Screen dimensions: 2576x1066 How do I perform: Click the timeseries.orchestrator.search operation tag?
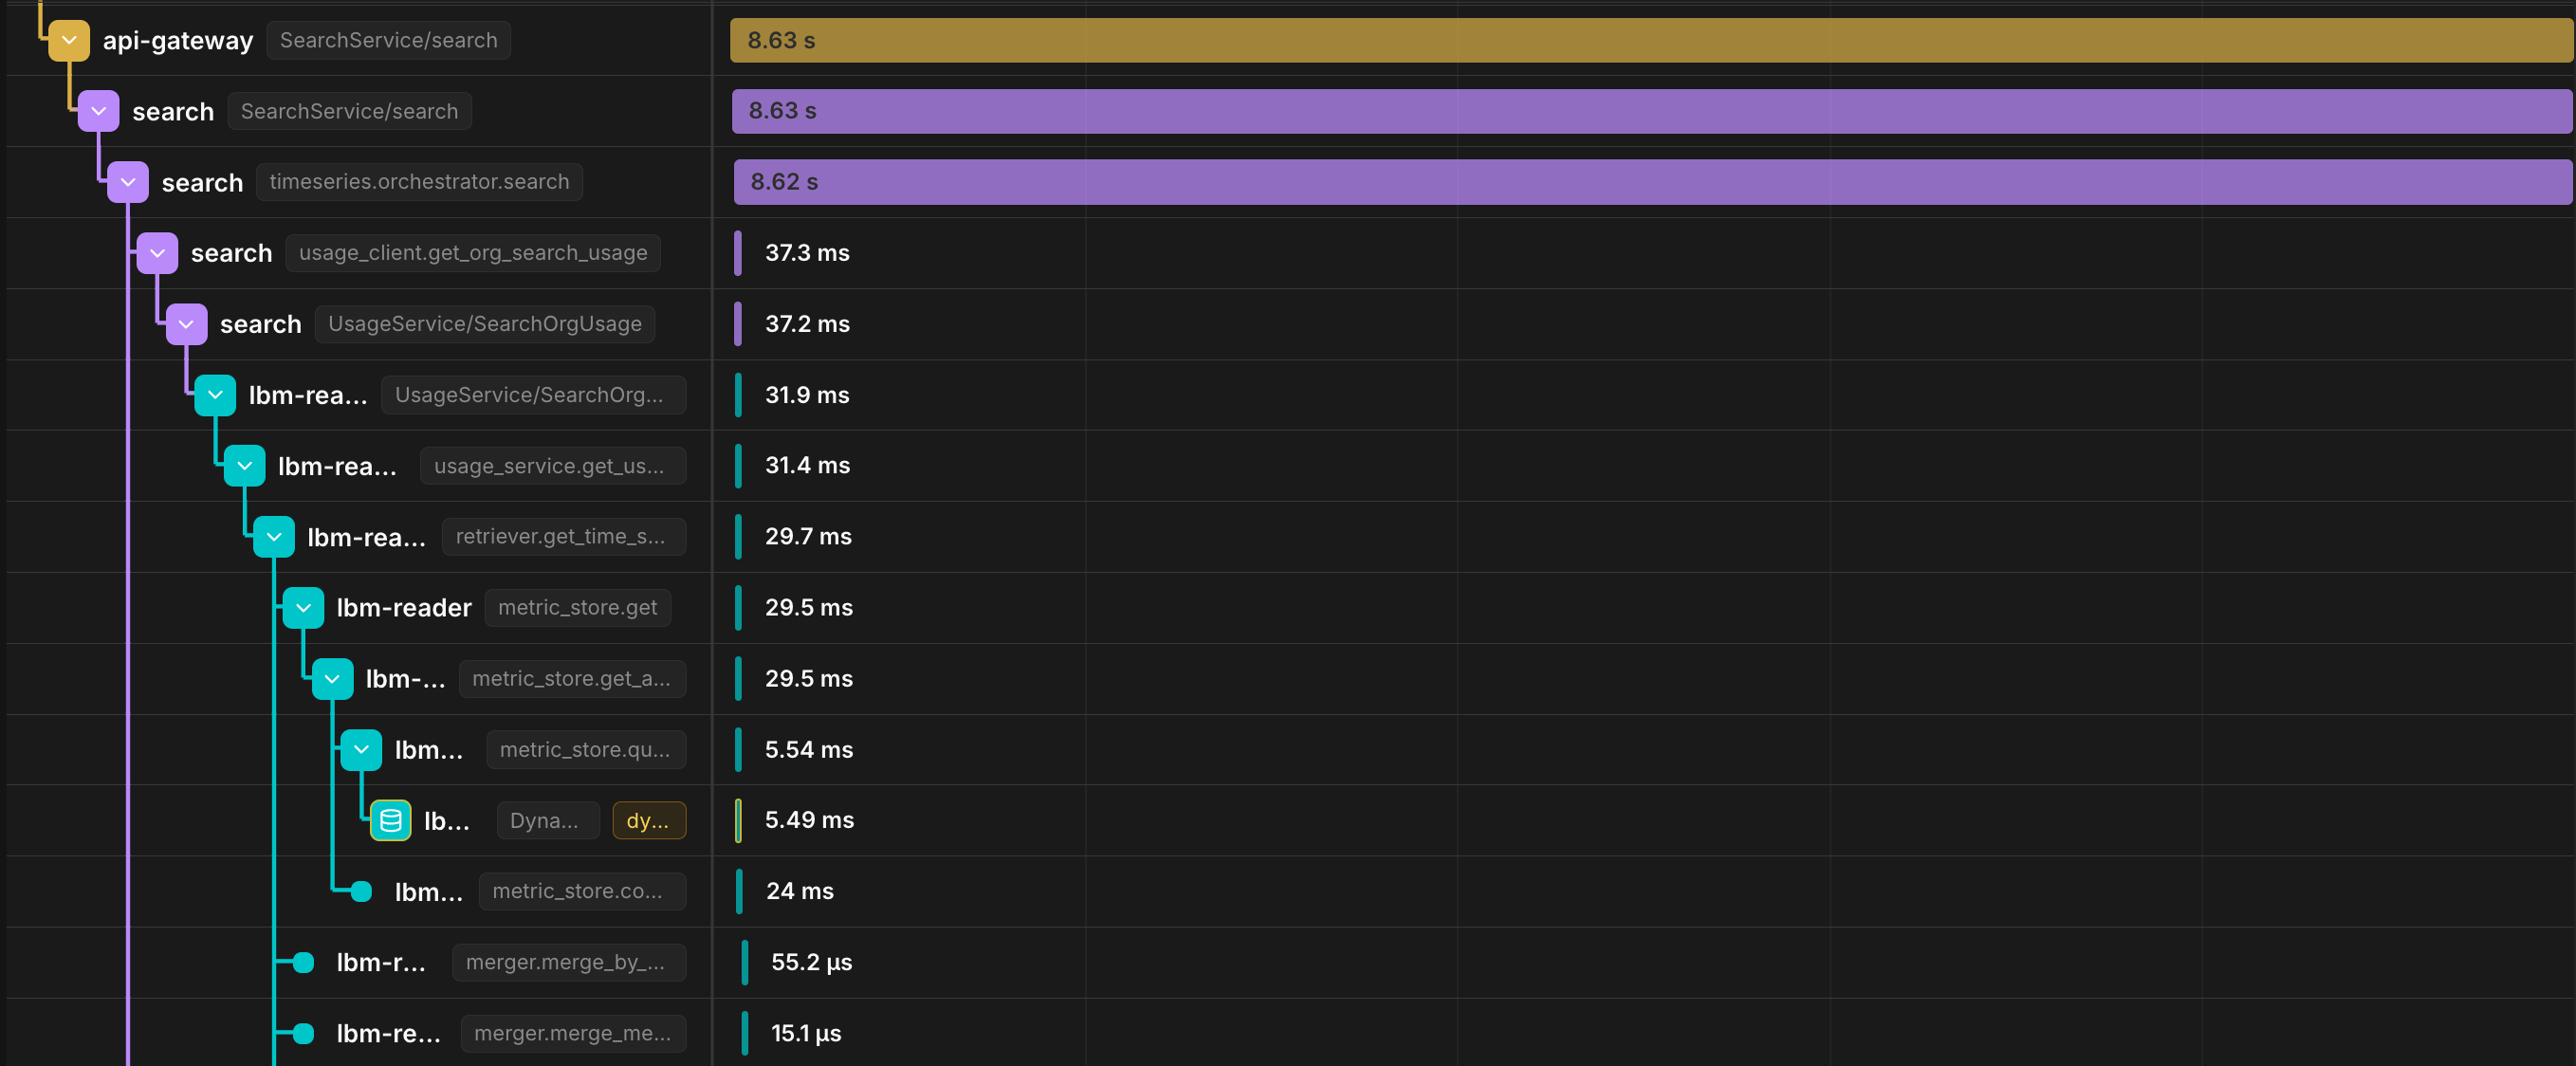coord(419,182)
